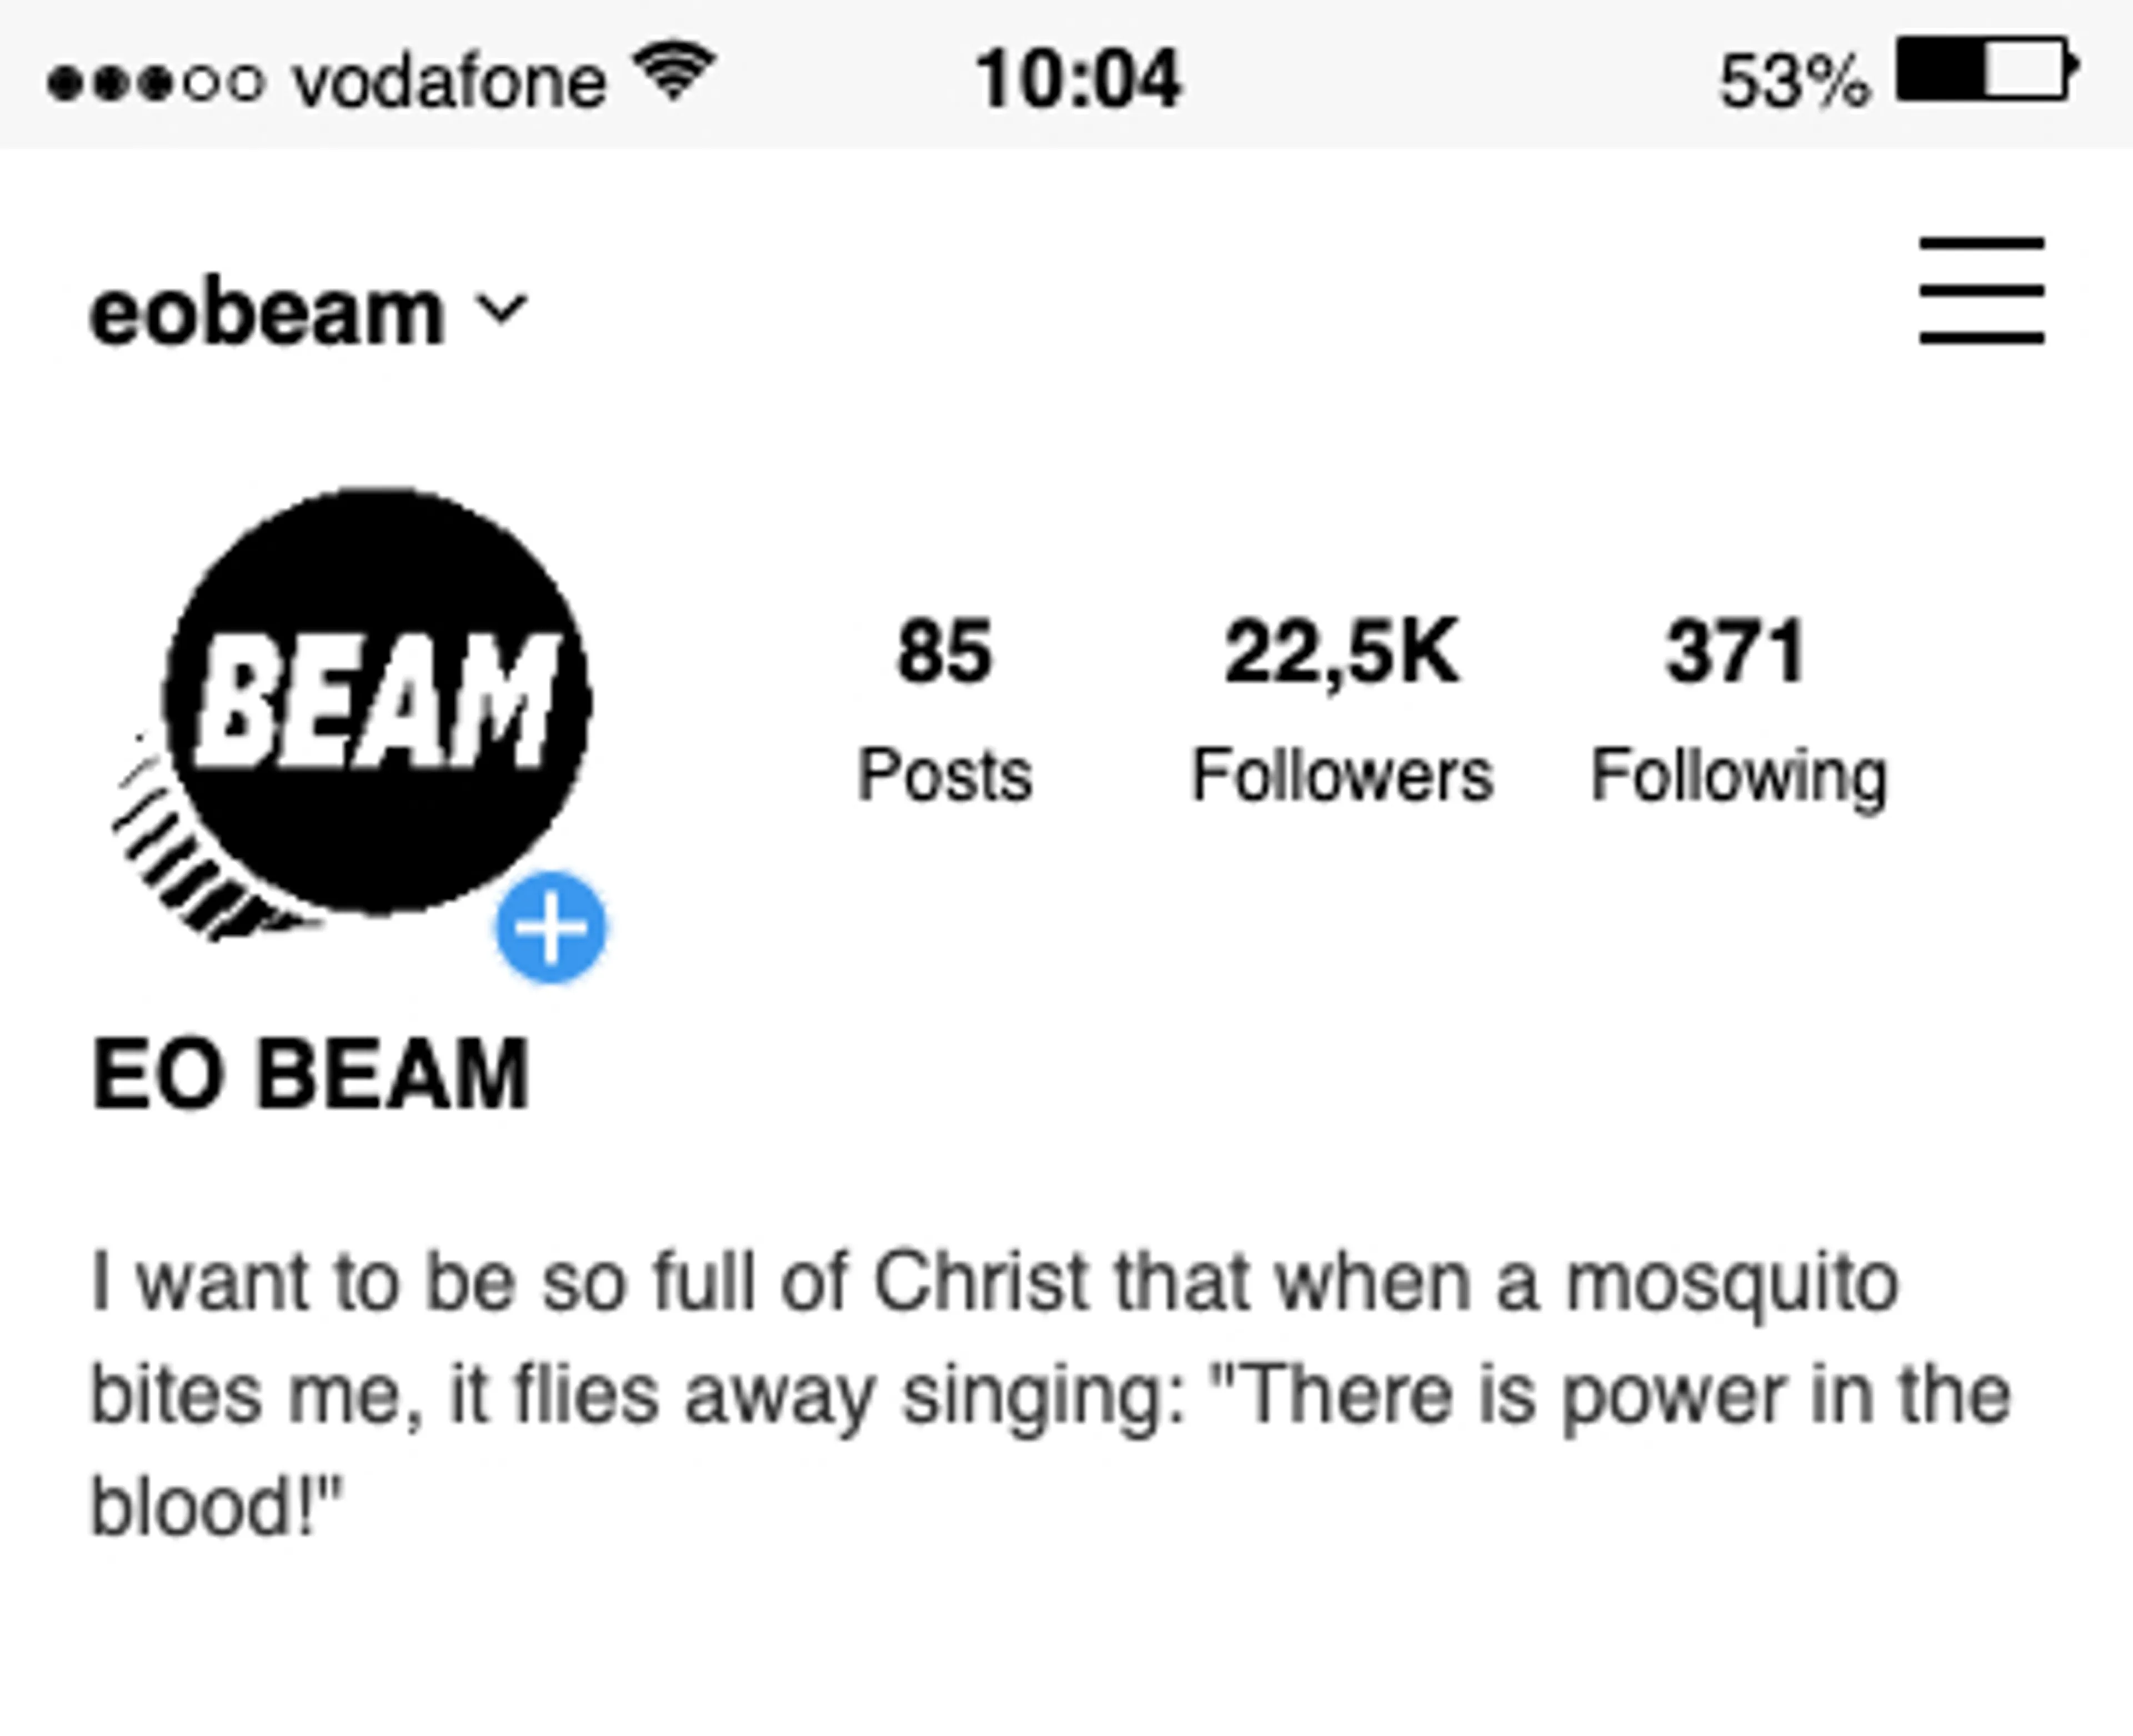Click the 22,5K followers count
This screenshot has width=2133, height=1736.
(1341, 652)
